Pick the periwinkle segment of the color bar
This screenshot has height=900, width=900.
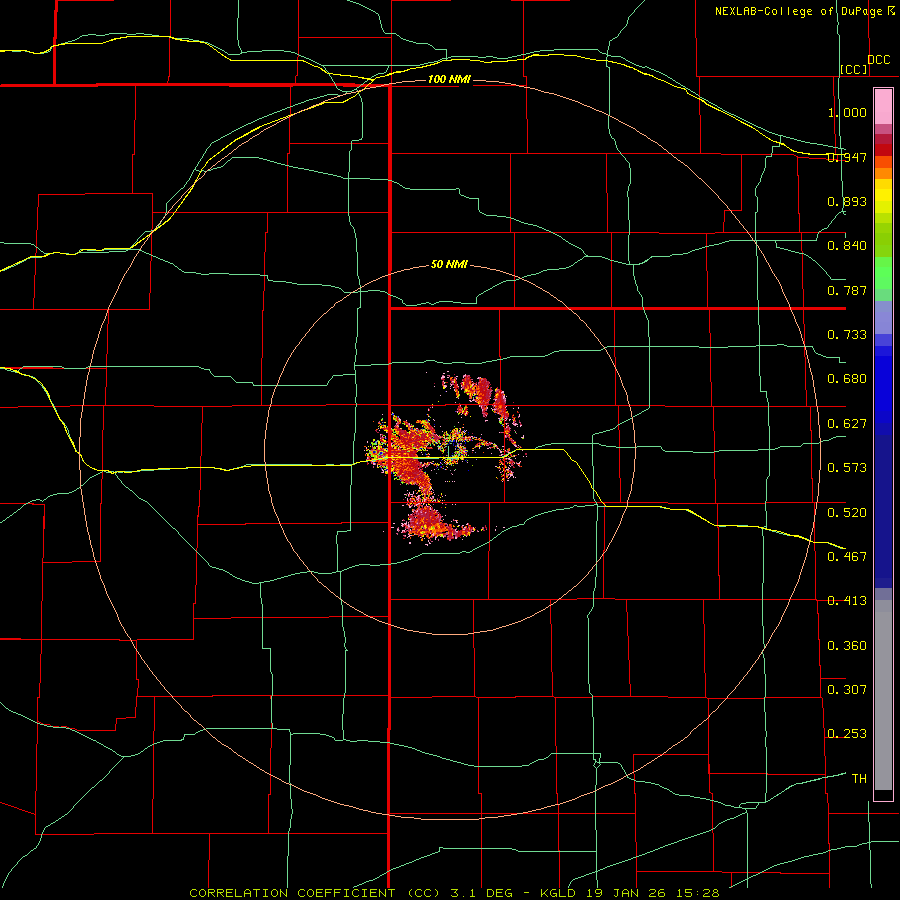(883, 317)
